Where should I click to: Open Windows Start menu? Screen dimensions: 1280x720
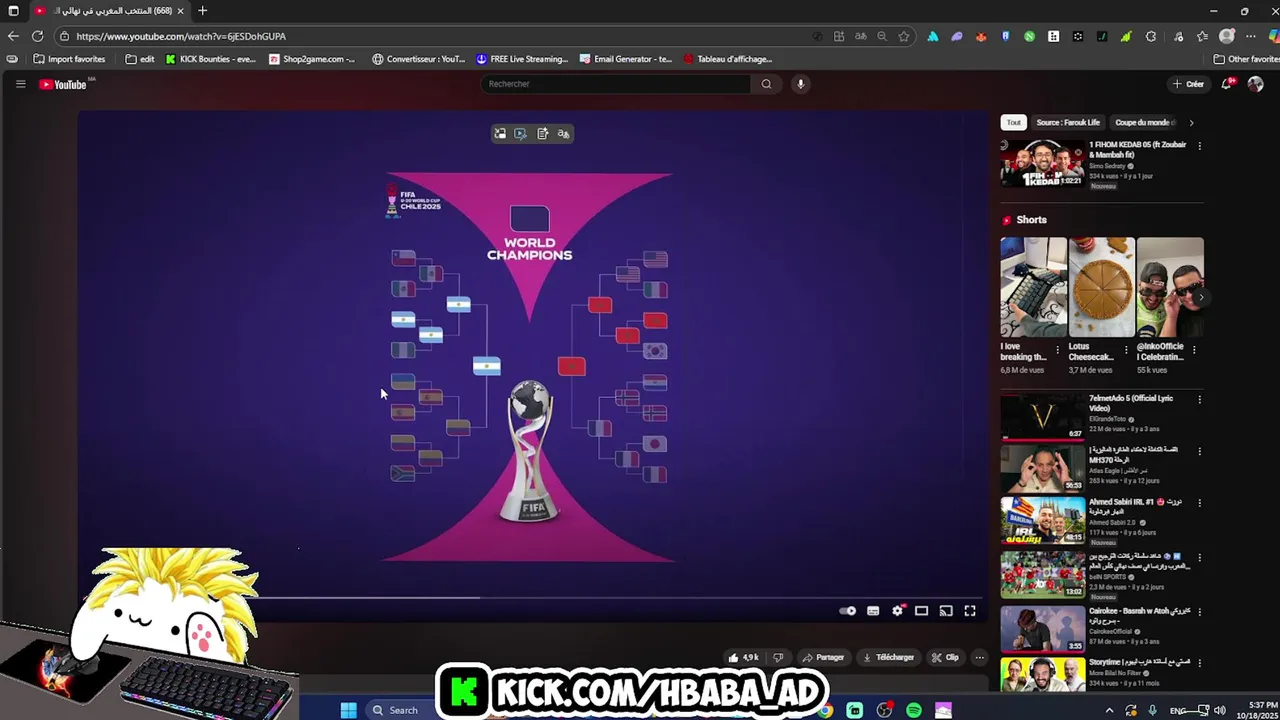[348, 710]
